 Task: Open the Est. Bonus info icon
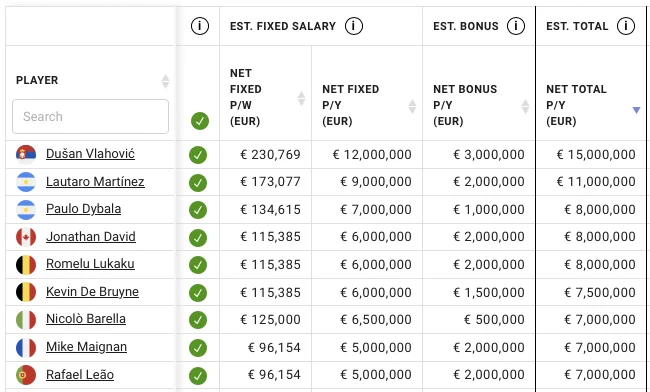click(x=516, y=26)
